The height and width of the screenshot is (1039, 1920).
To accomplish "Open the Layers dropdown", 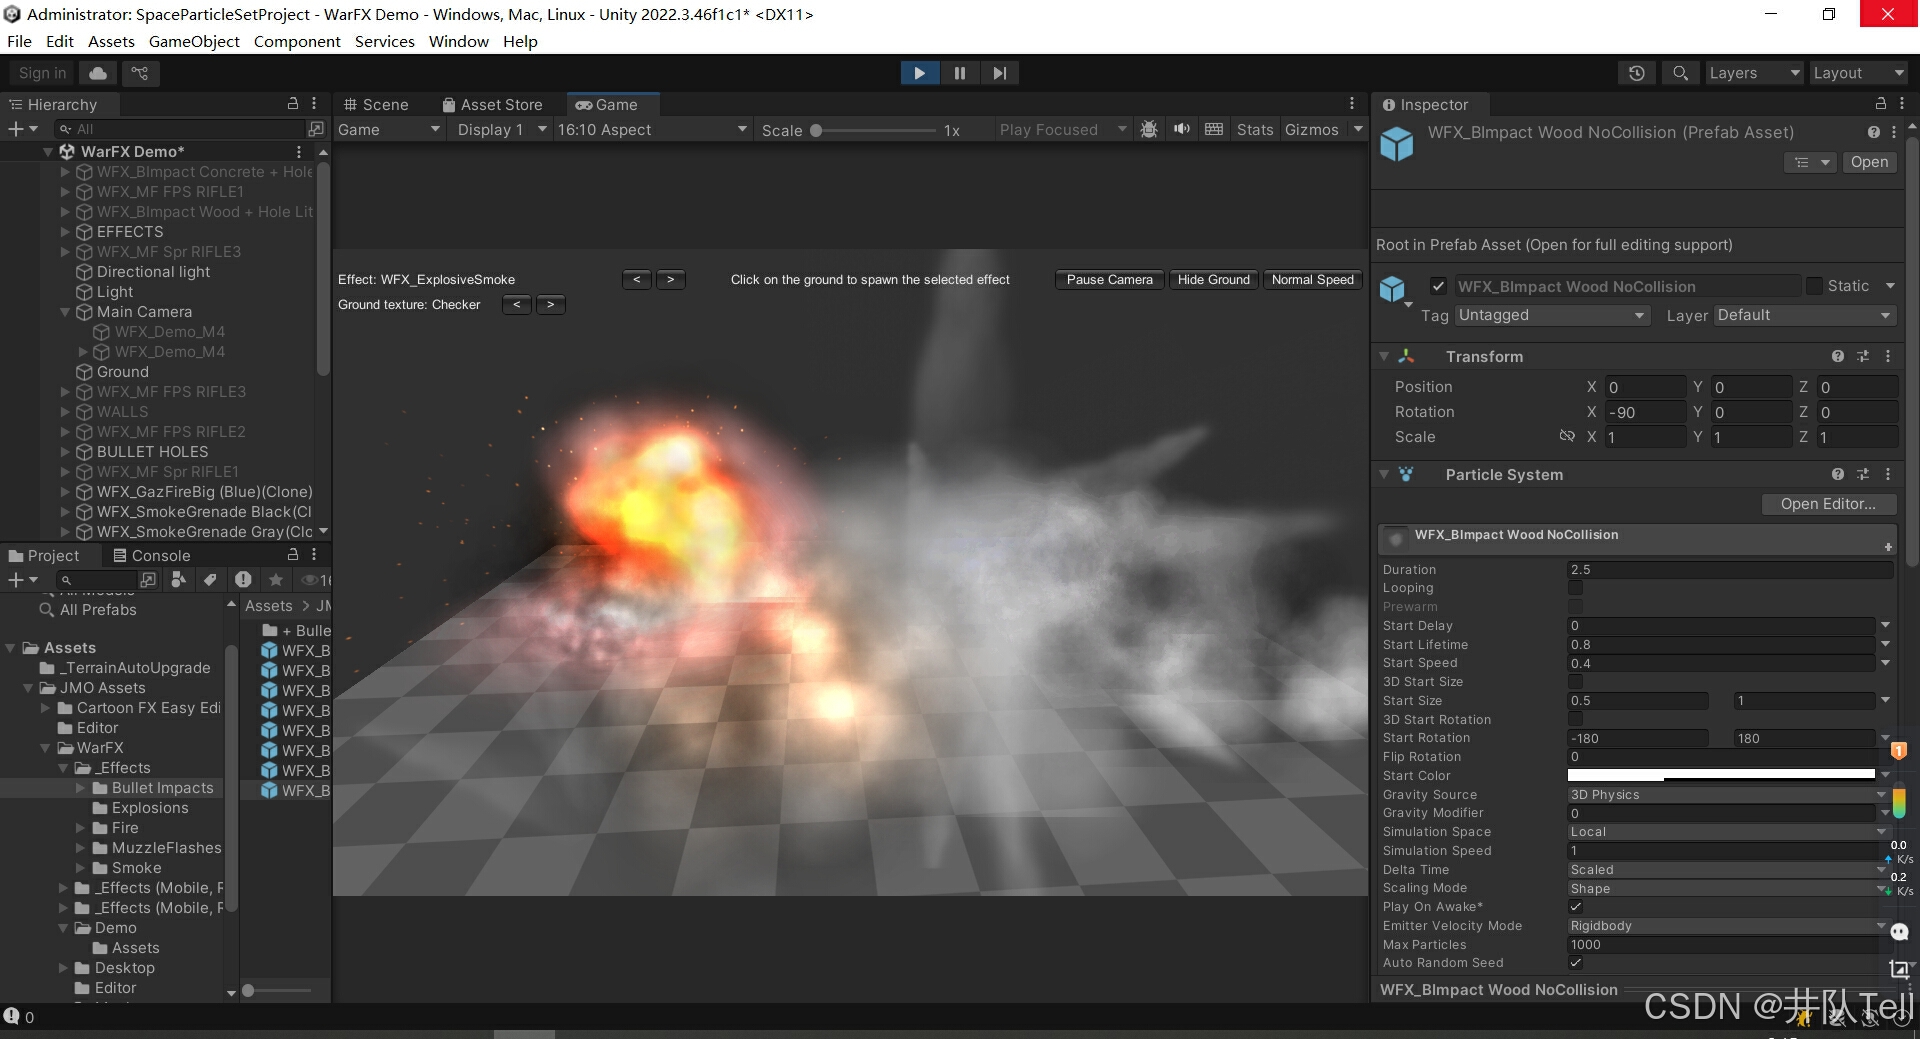I will pyautogui.click(x=1753, y=73).
